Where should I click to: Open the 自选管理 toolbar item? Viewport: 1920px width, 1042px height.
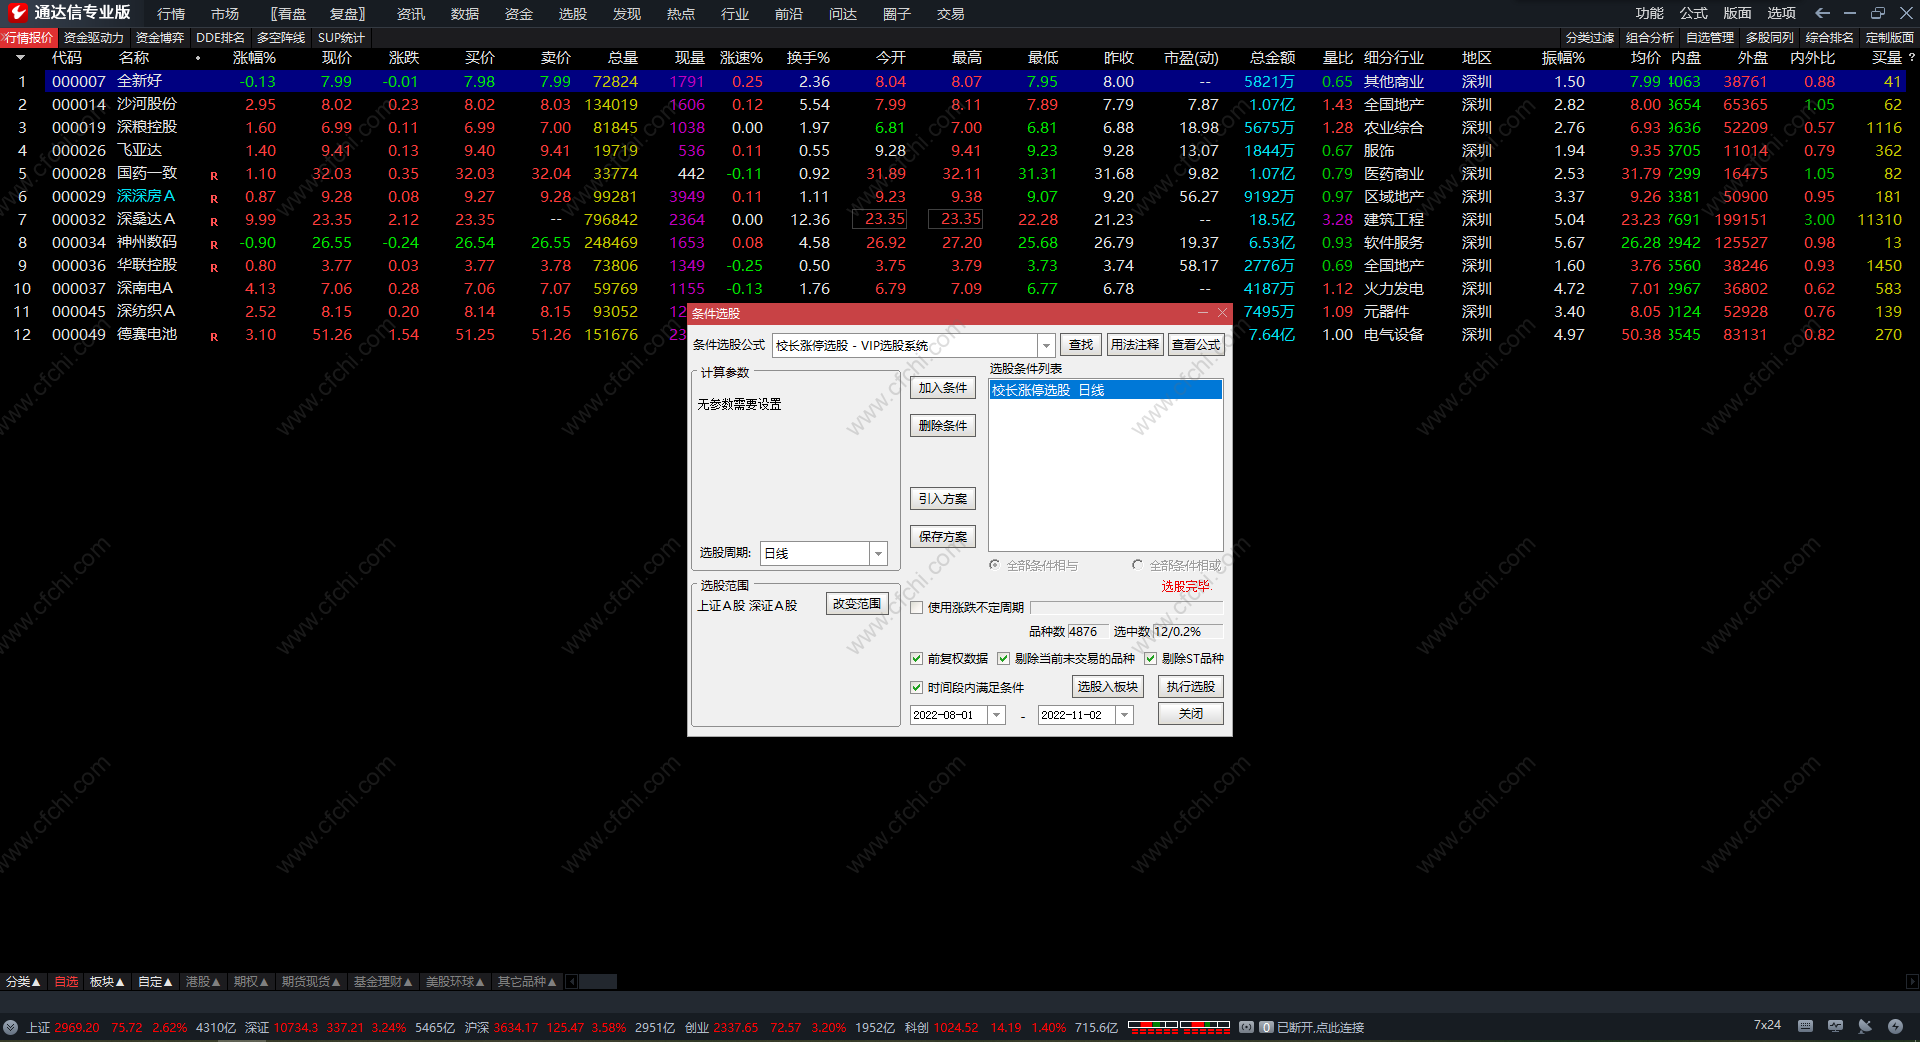coord(1710,38)
